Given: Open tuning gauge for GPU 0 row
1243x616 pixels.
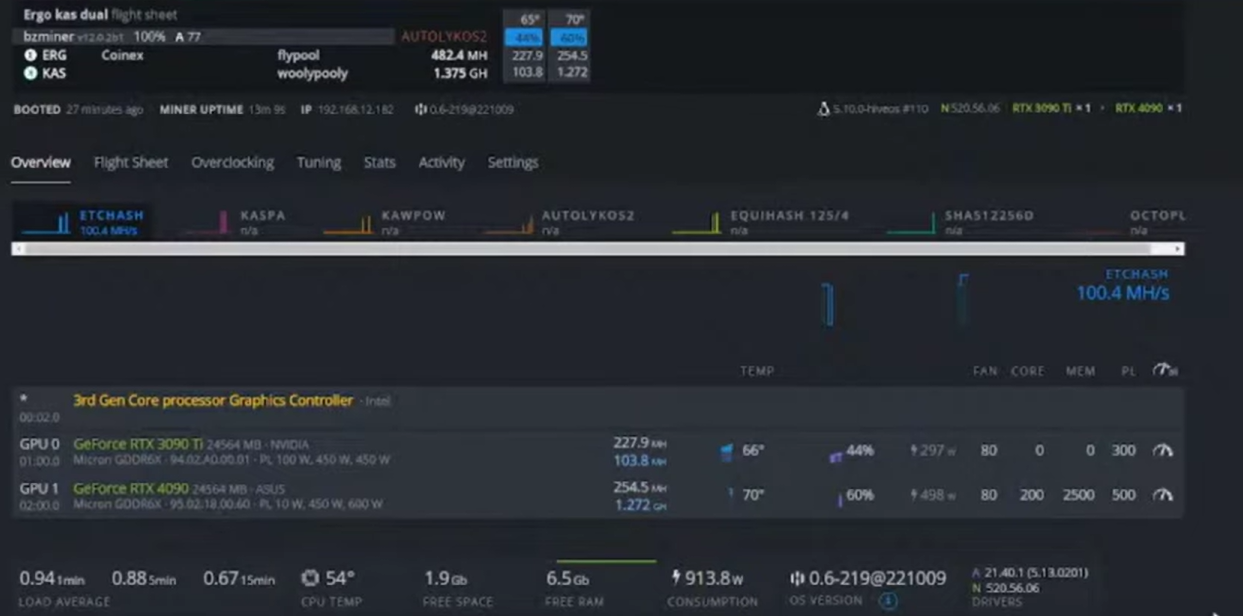Looking at the screenshot, I should (x=1162, y=451).
